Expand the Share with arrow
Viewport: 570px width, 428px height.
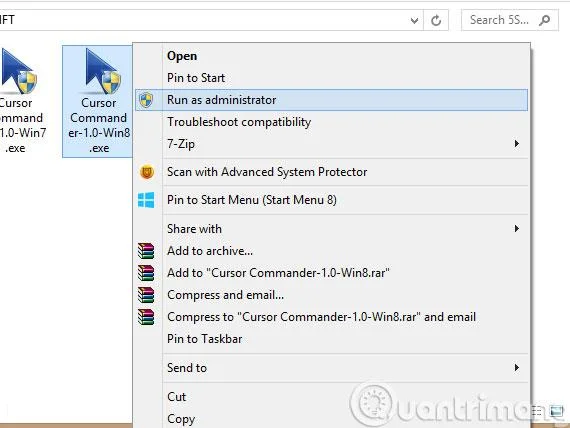point(517,229)
